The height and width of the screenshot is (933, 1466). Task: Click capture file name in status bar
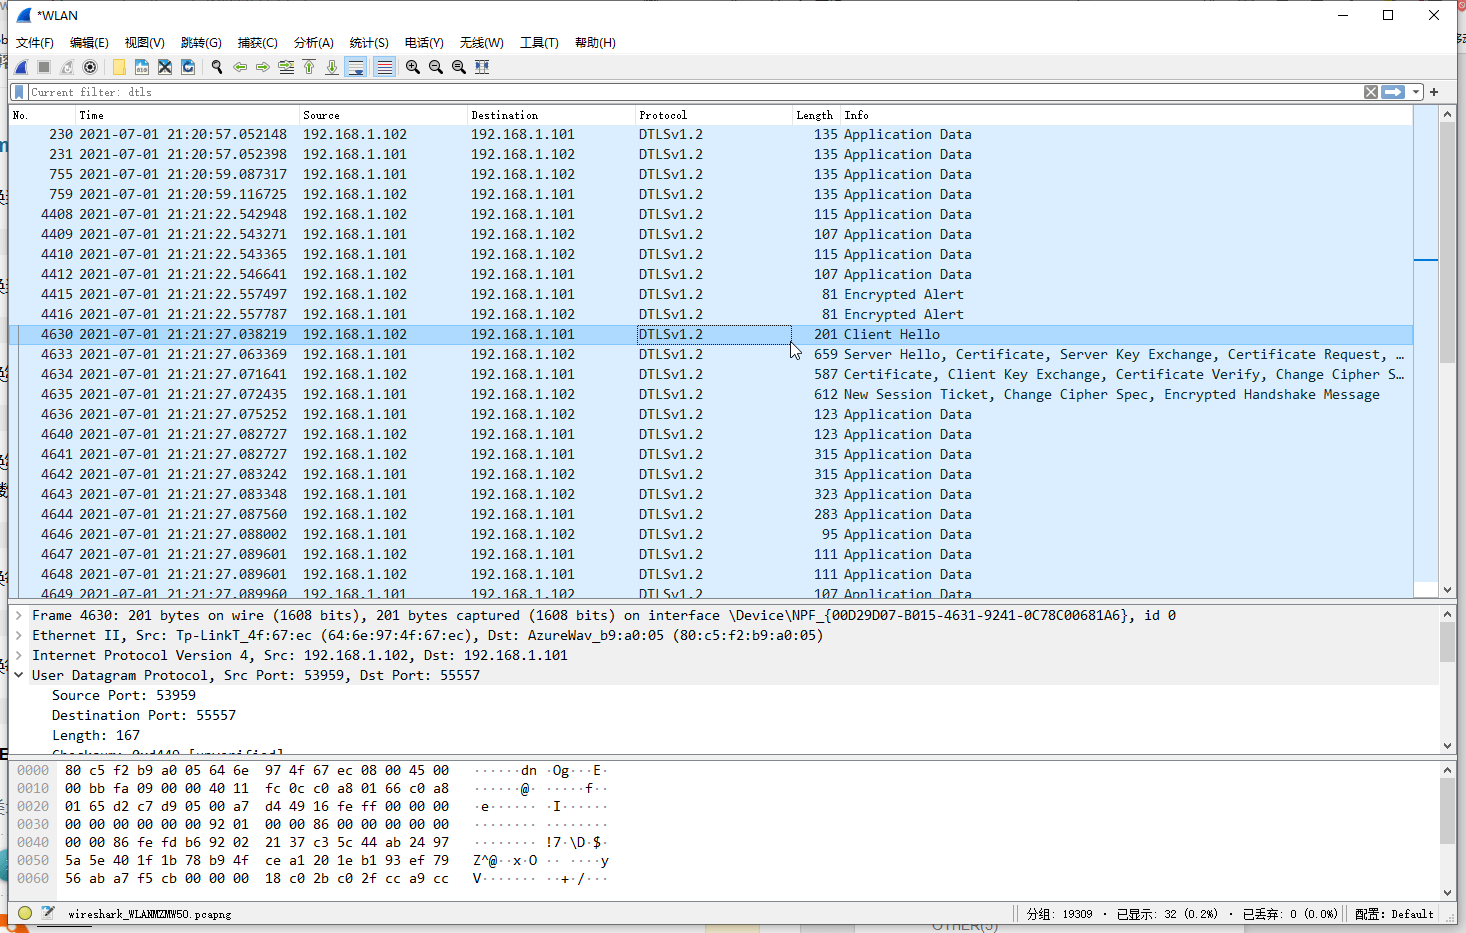point(150,914)
